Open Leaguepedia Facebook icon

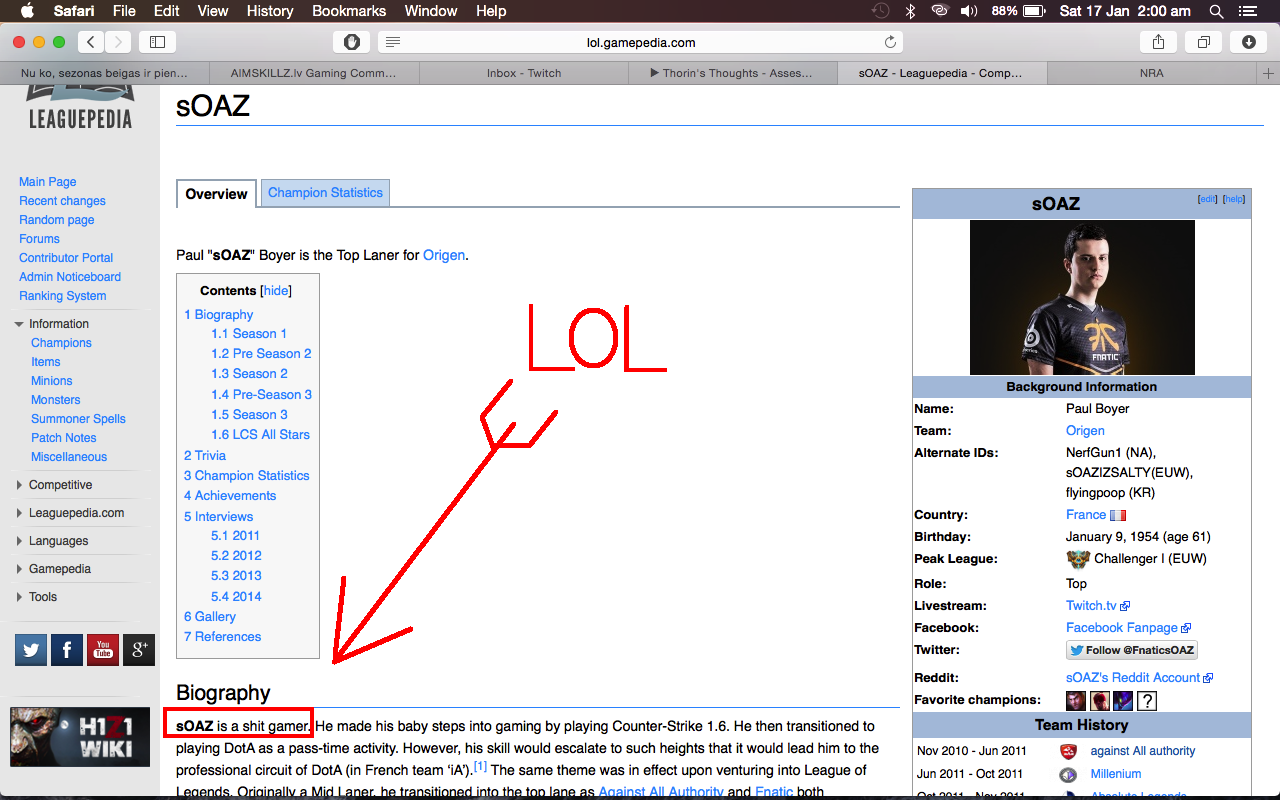point(67,650)
